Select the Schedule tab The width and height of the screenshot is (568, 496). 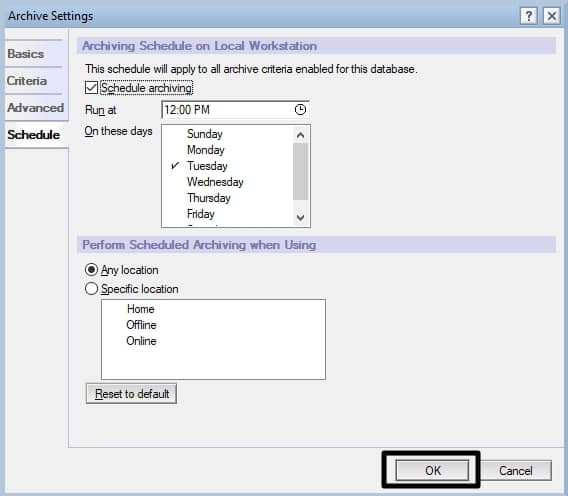[36, 135]
